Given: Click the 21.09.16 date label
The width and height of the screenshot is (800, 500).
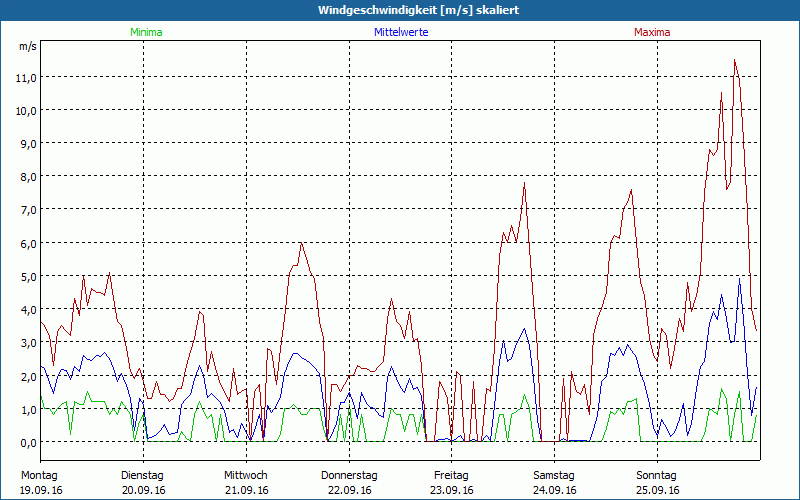Looking at the screenshot, I should (247, 490).
